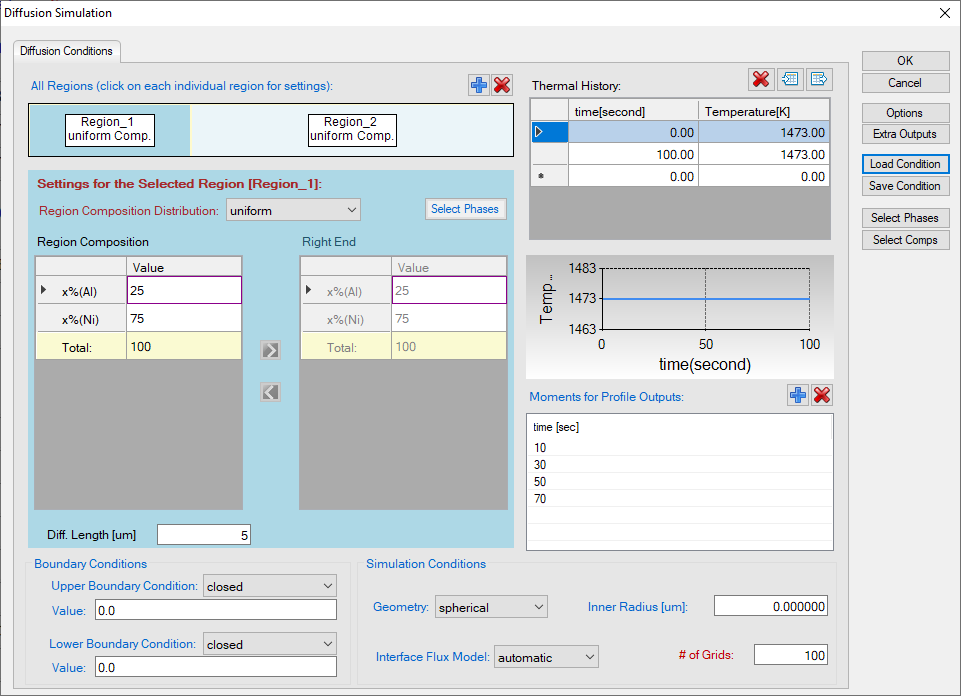Click import thermal history table icon
961x696 pixels.
click(x=791, y=79)
